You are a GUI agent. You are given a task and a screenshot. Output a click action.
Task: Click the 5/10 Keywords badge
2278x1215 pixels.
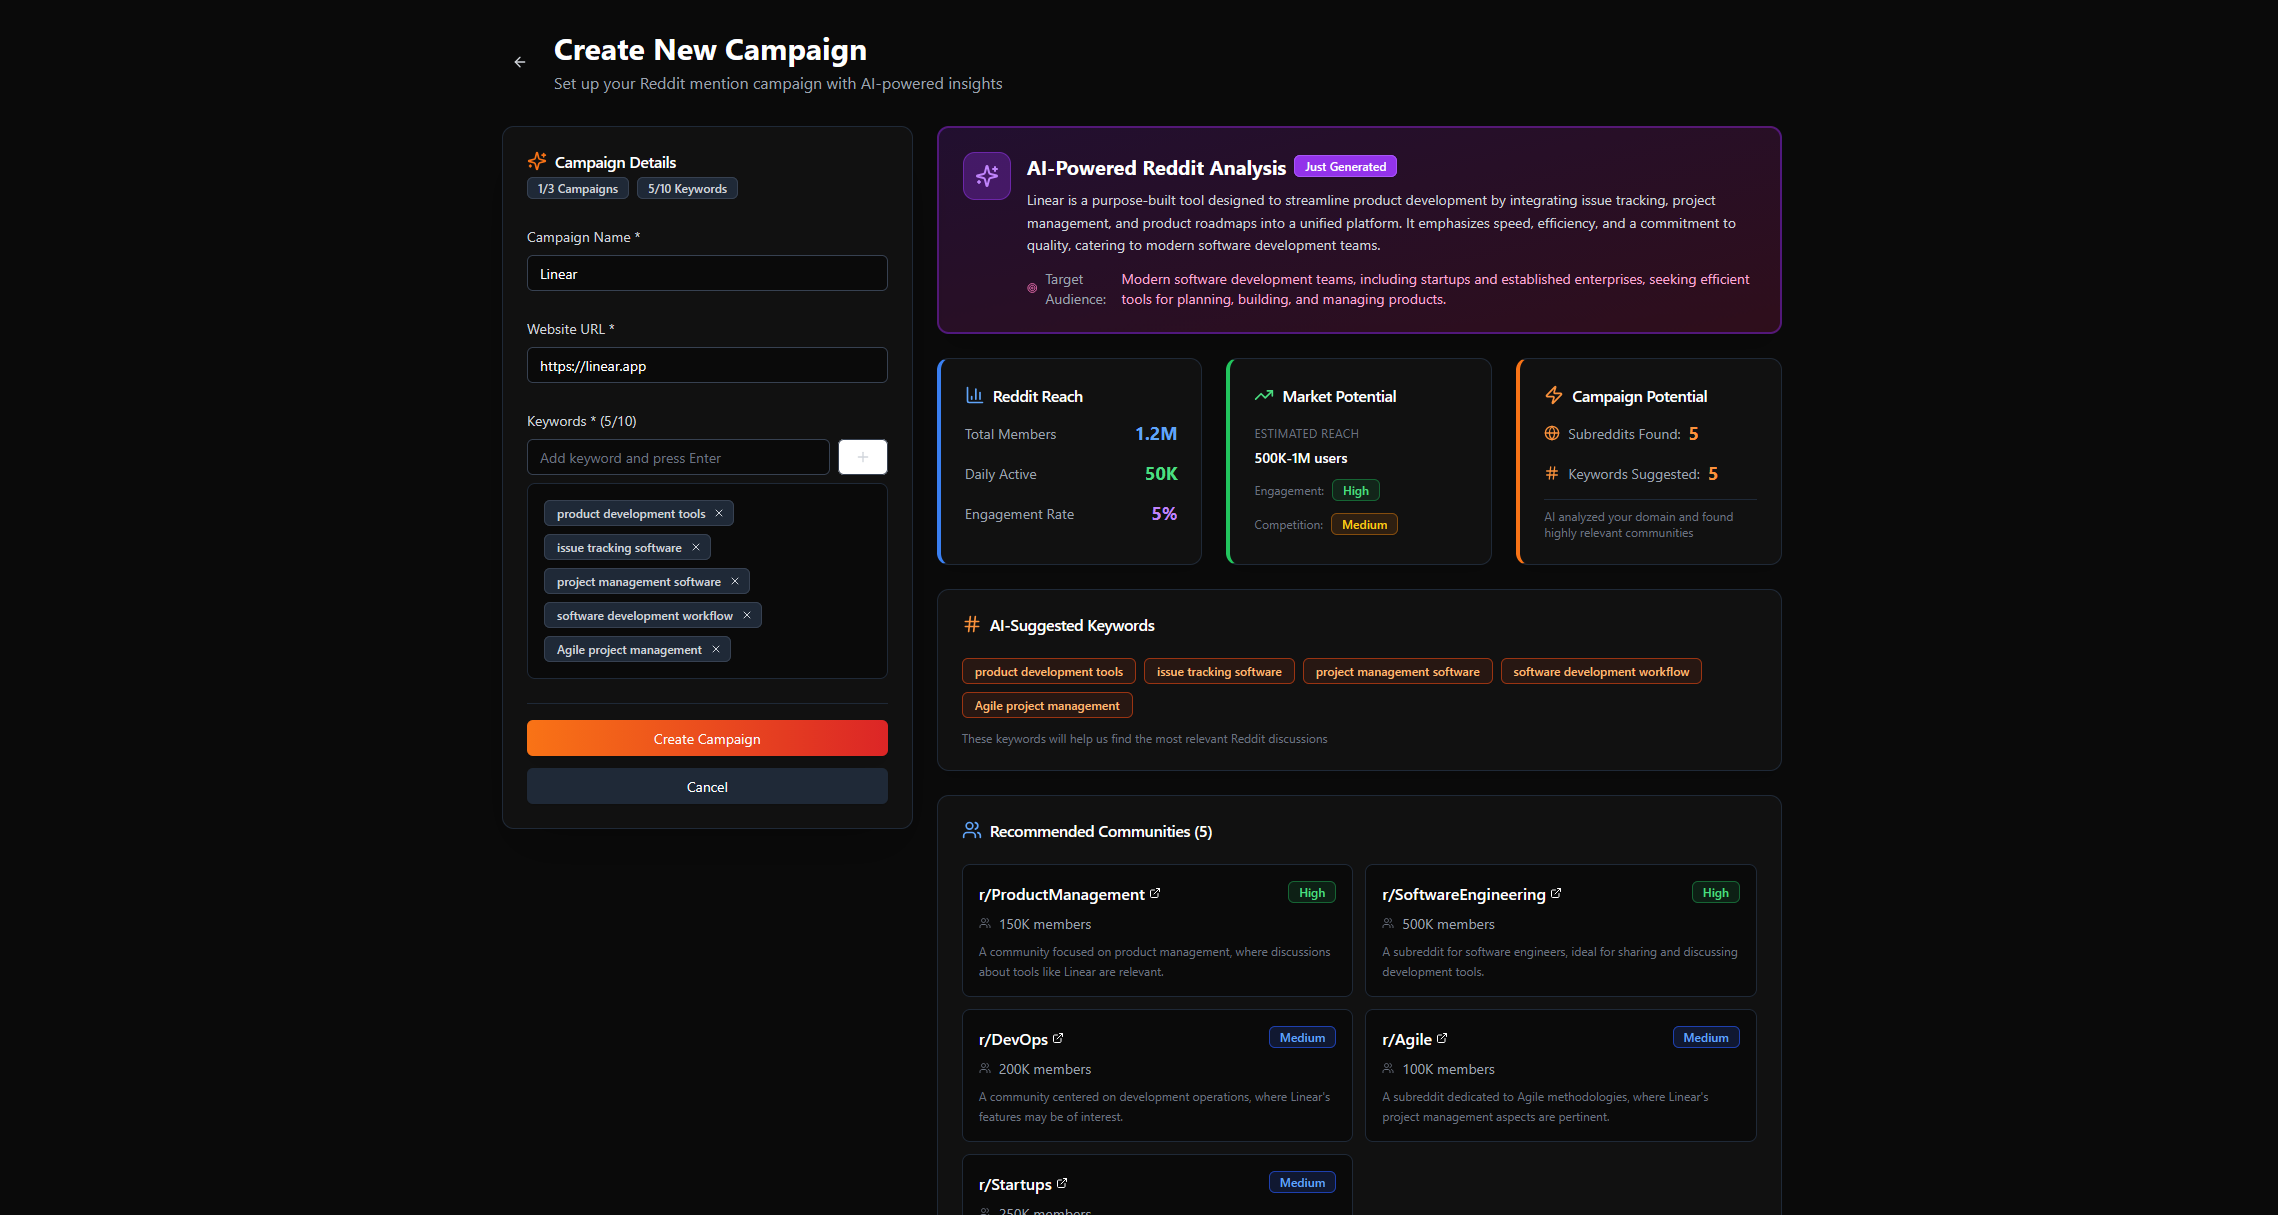point(687,188)
